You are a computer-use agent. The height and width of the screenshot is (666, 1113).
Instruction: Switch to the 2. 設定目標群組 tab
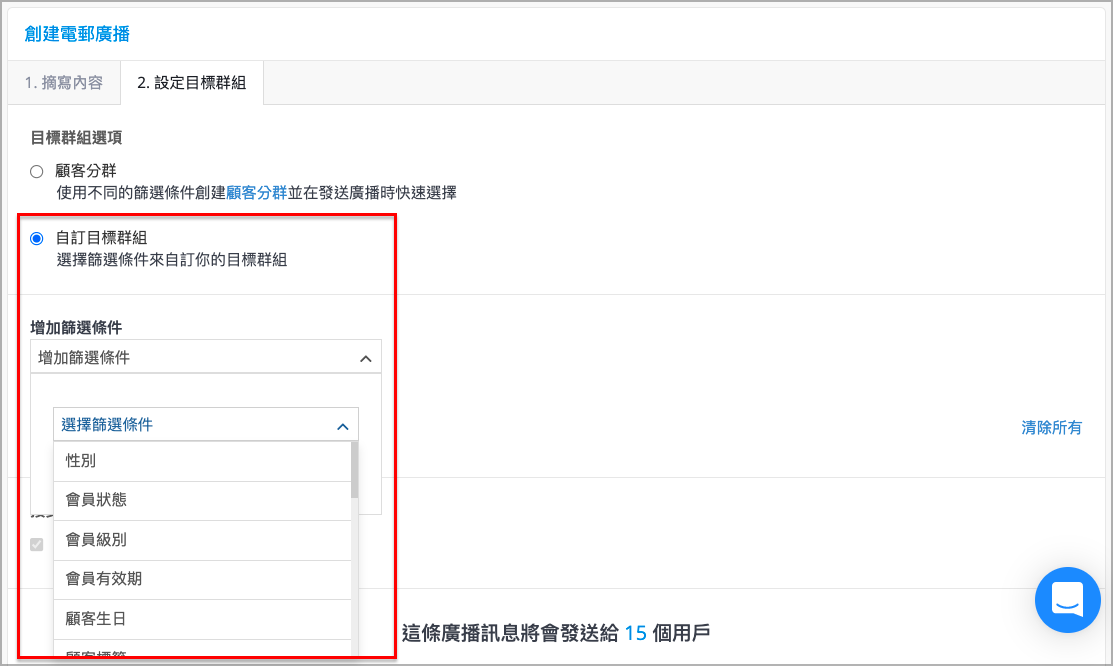(x=192, y=82)
